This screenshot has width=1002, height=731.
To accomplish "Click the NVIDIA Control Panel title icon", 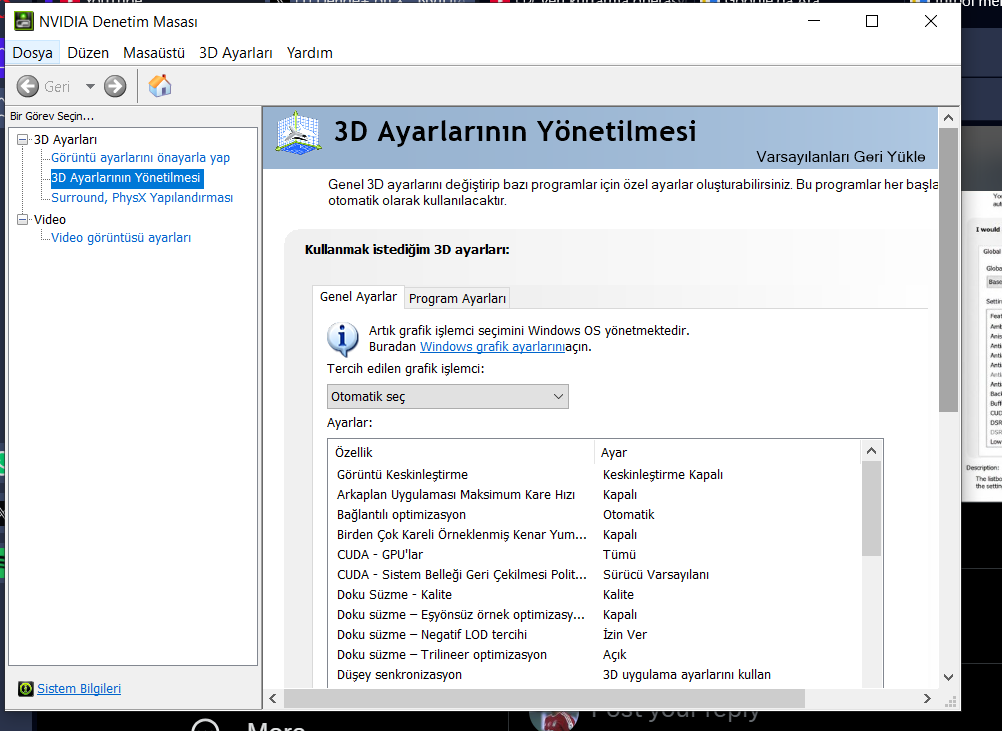I will (24, 21).
